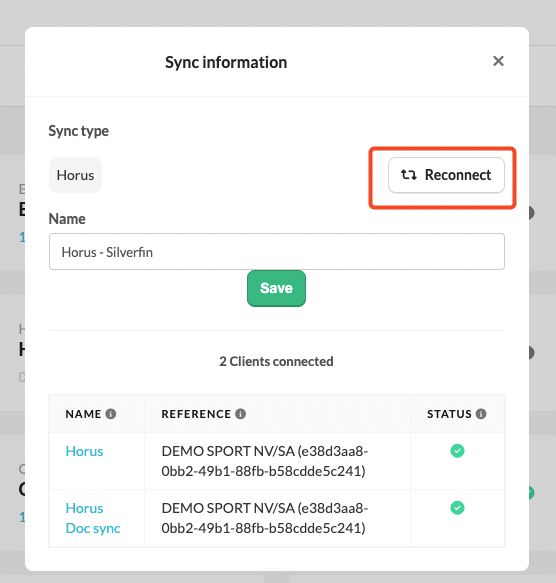Save the sync name
The width and height of the screenshot is (556, 583).
point(276,289)
